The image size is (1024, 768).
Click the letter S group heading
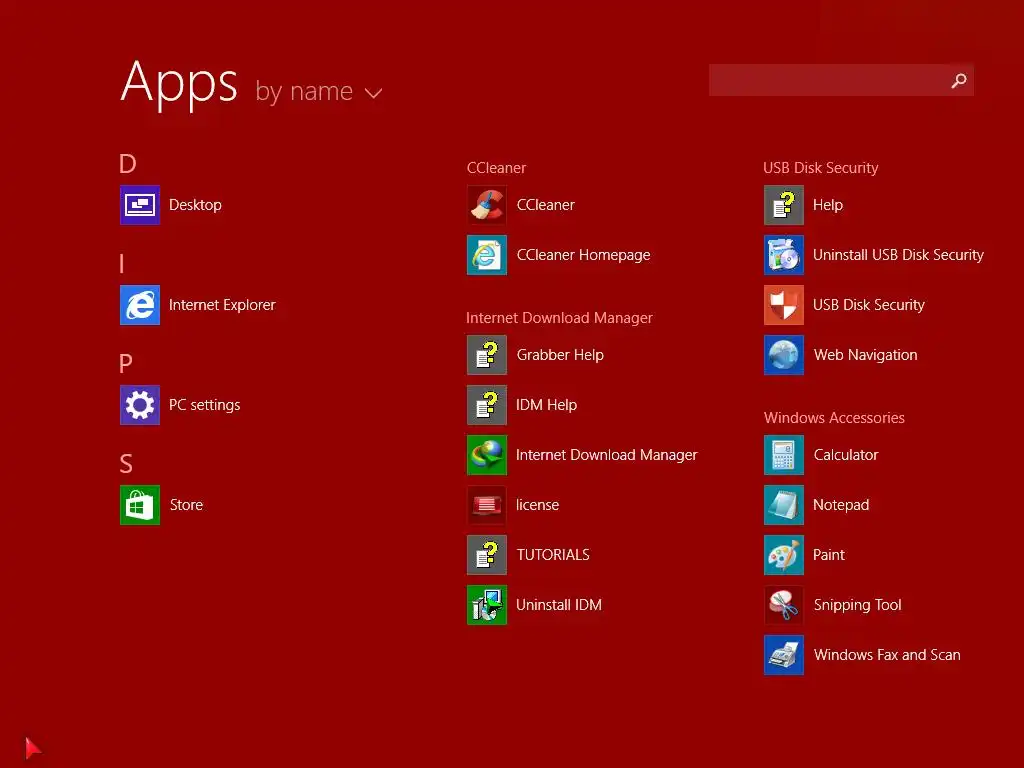(x=126, y=464)
